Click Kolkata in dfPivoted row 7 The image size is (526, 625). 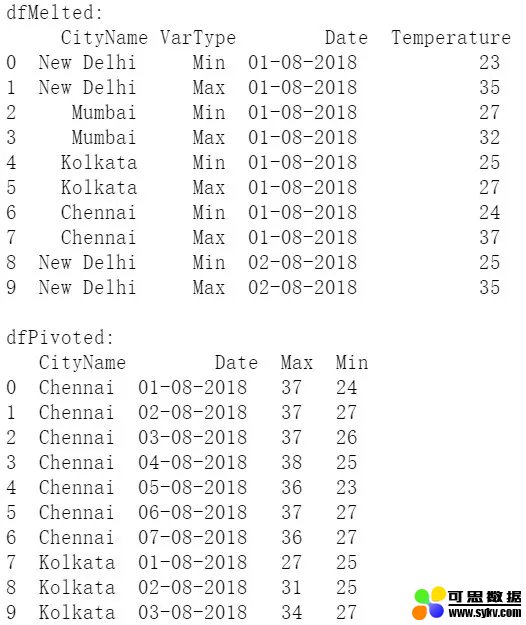click(x=77, y=562)
